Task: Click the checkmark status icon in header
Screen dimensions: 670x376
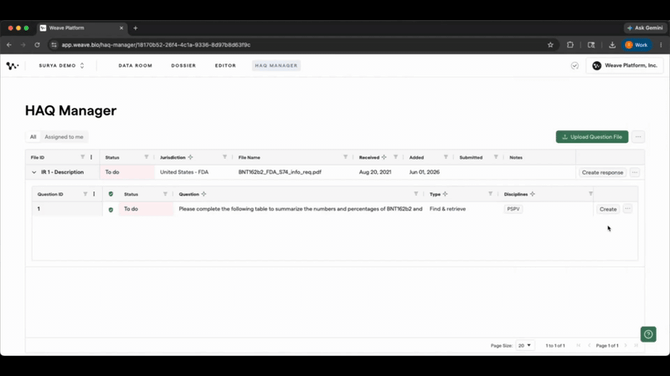Action: click(575, 66)
